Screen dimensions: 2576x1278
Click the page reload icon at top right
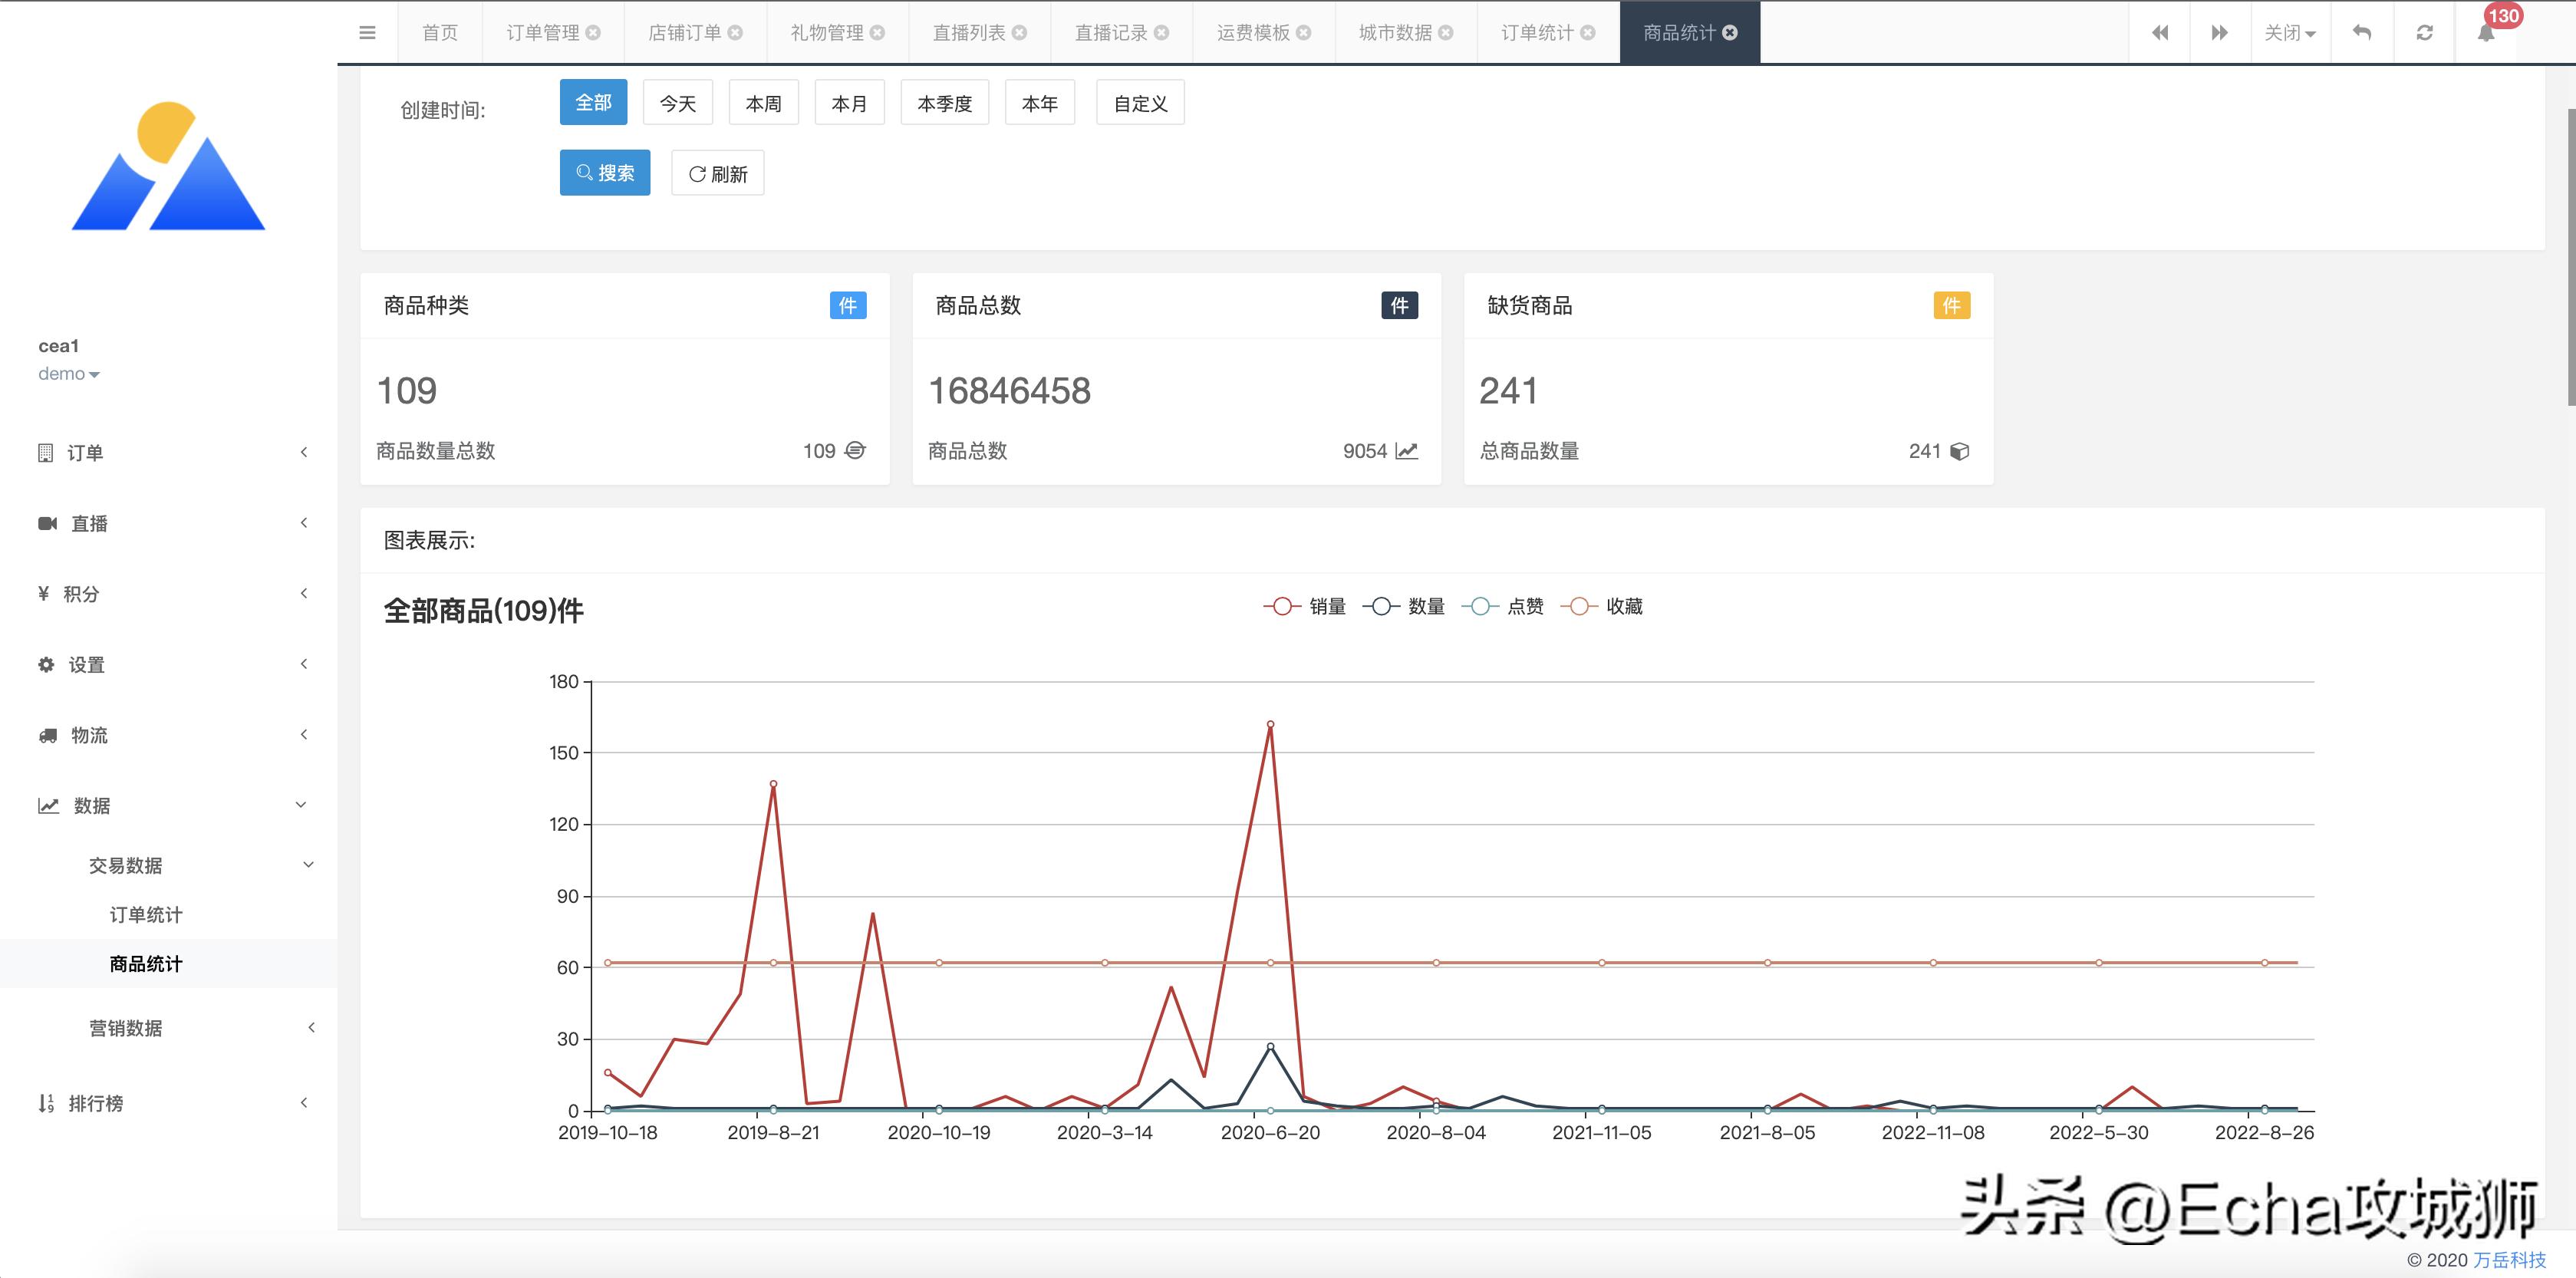click(x=2424, y=32)
